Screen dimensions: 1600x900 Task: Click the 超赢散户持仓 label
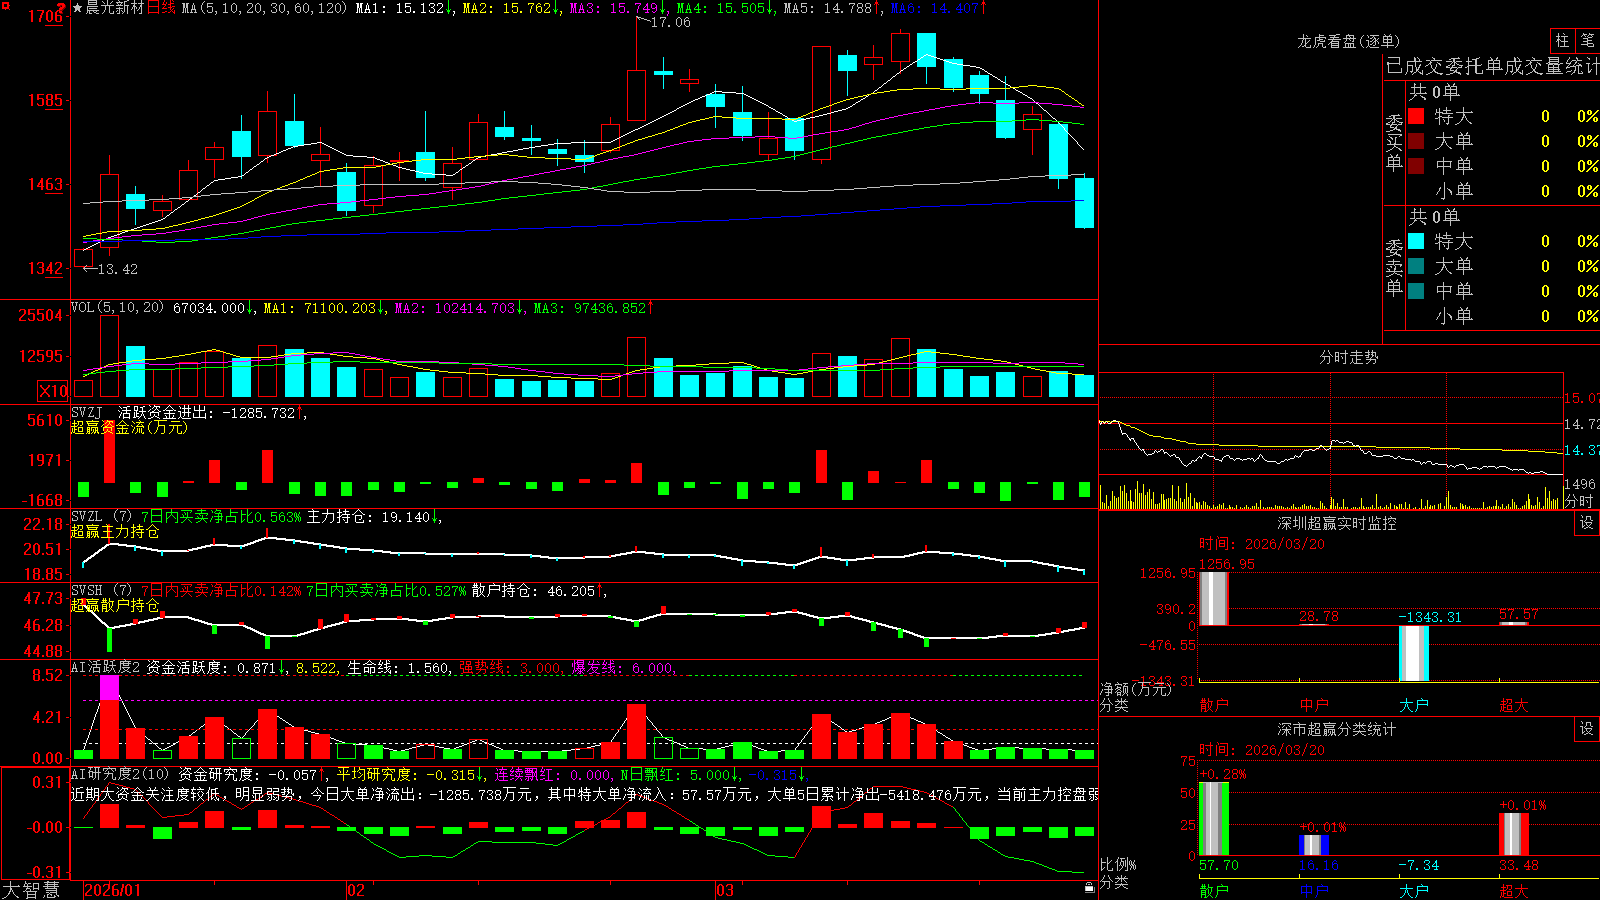(115, 605)
